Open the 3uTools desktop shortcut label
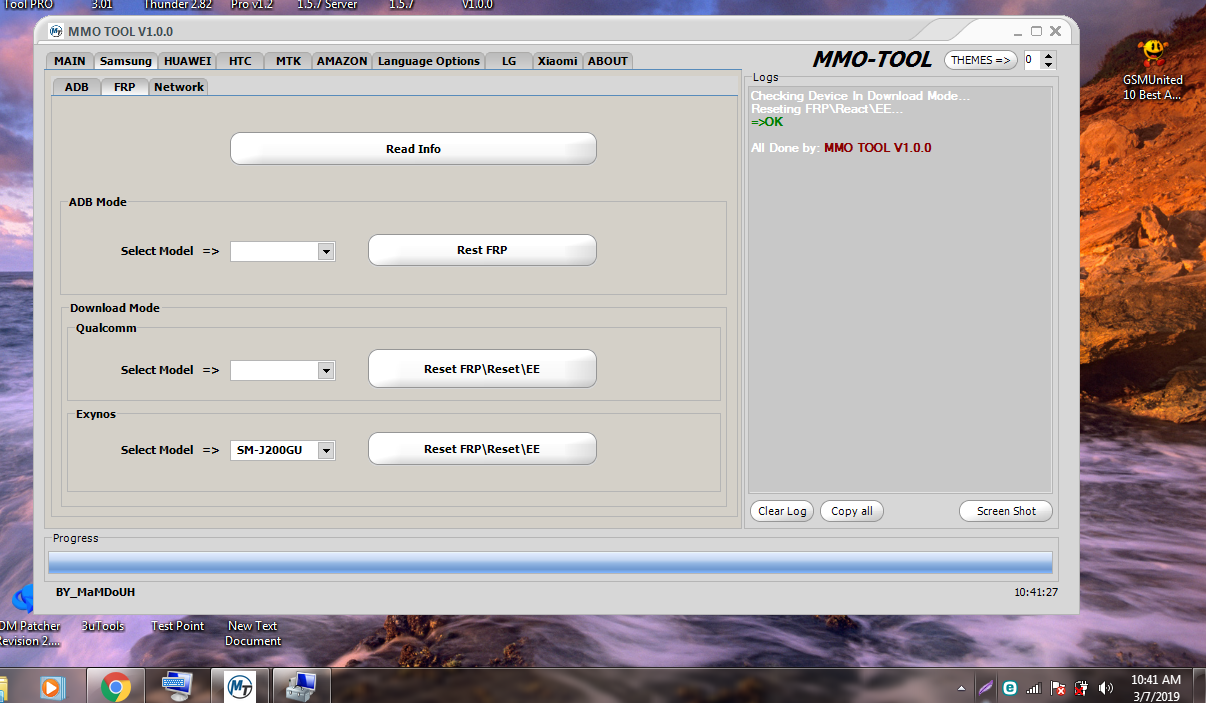The image size is (1206, 703). click(103, 626)
